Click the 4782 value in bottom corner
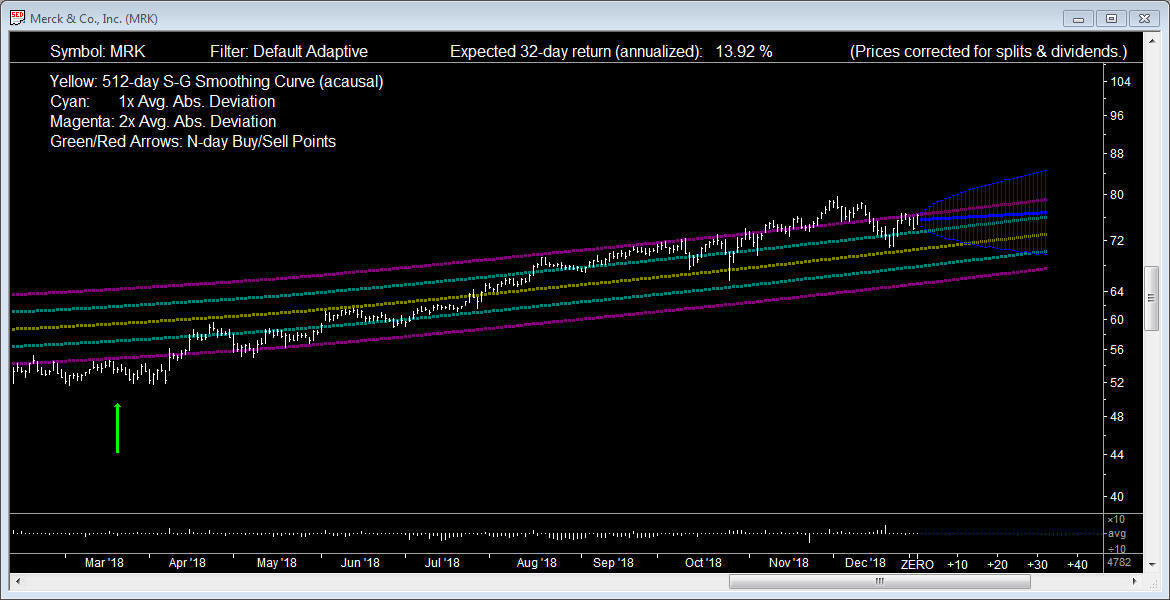1170x600 pixels. point(1119,562)
